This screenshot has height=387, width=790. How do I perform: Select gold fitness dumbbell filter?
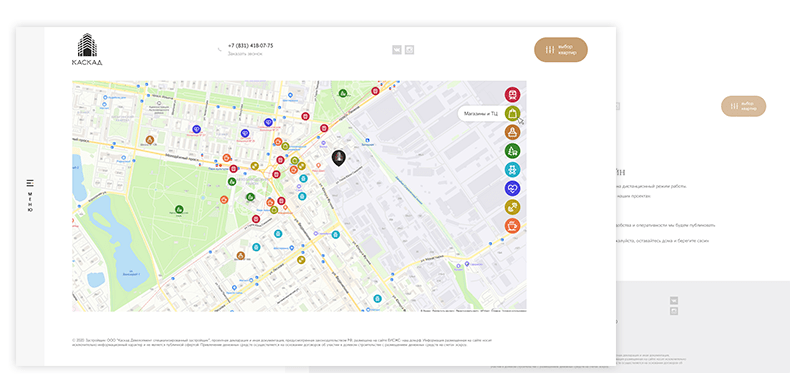click(x=512, y=207)
